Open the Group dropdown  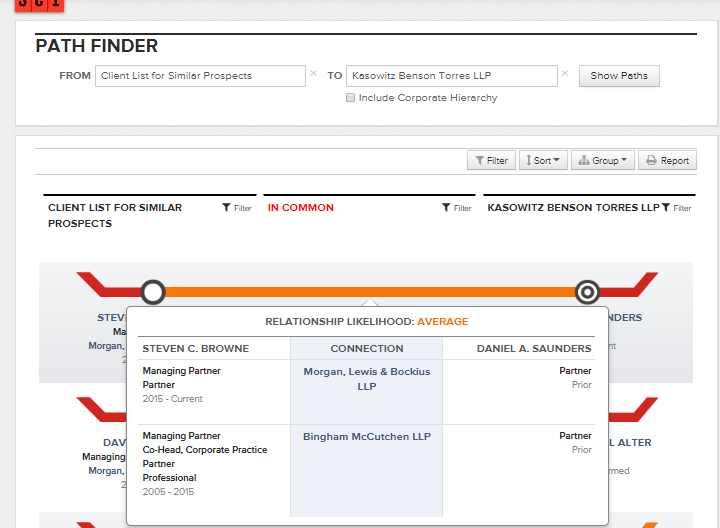[x=602, y=160]
